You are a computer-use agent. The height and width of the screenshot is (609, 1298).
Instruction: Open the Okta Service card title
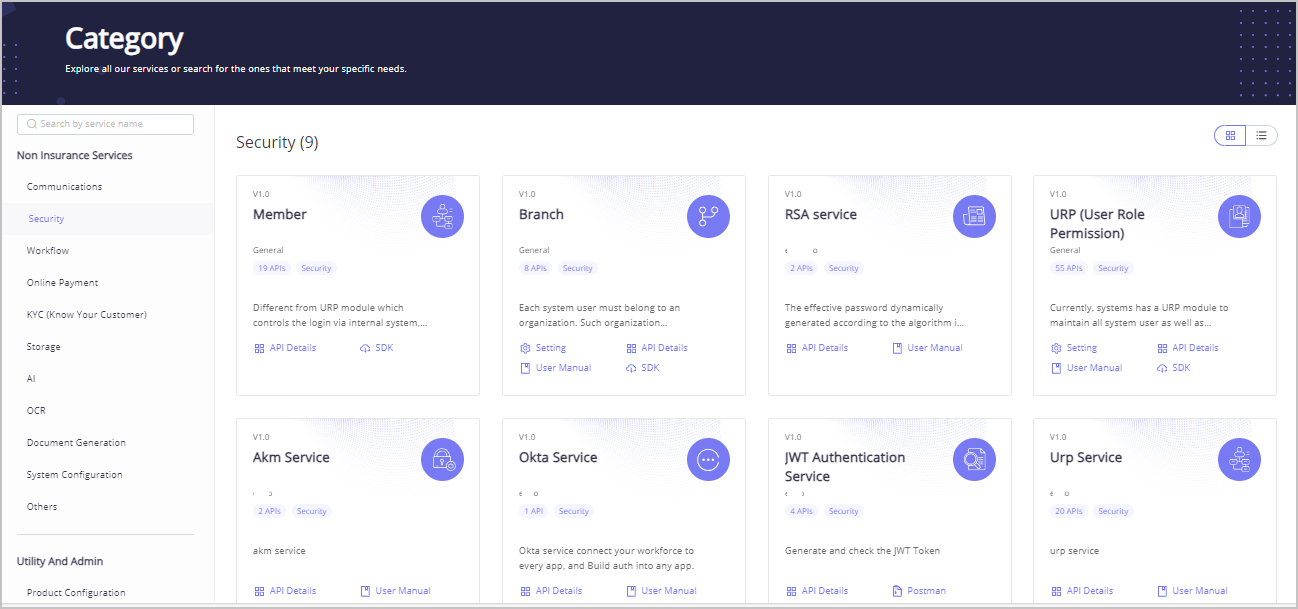tap(558, 457)
